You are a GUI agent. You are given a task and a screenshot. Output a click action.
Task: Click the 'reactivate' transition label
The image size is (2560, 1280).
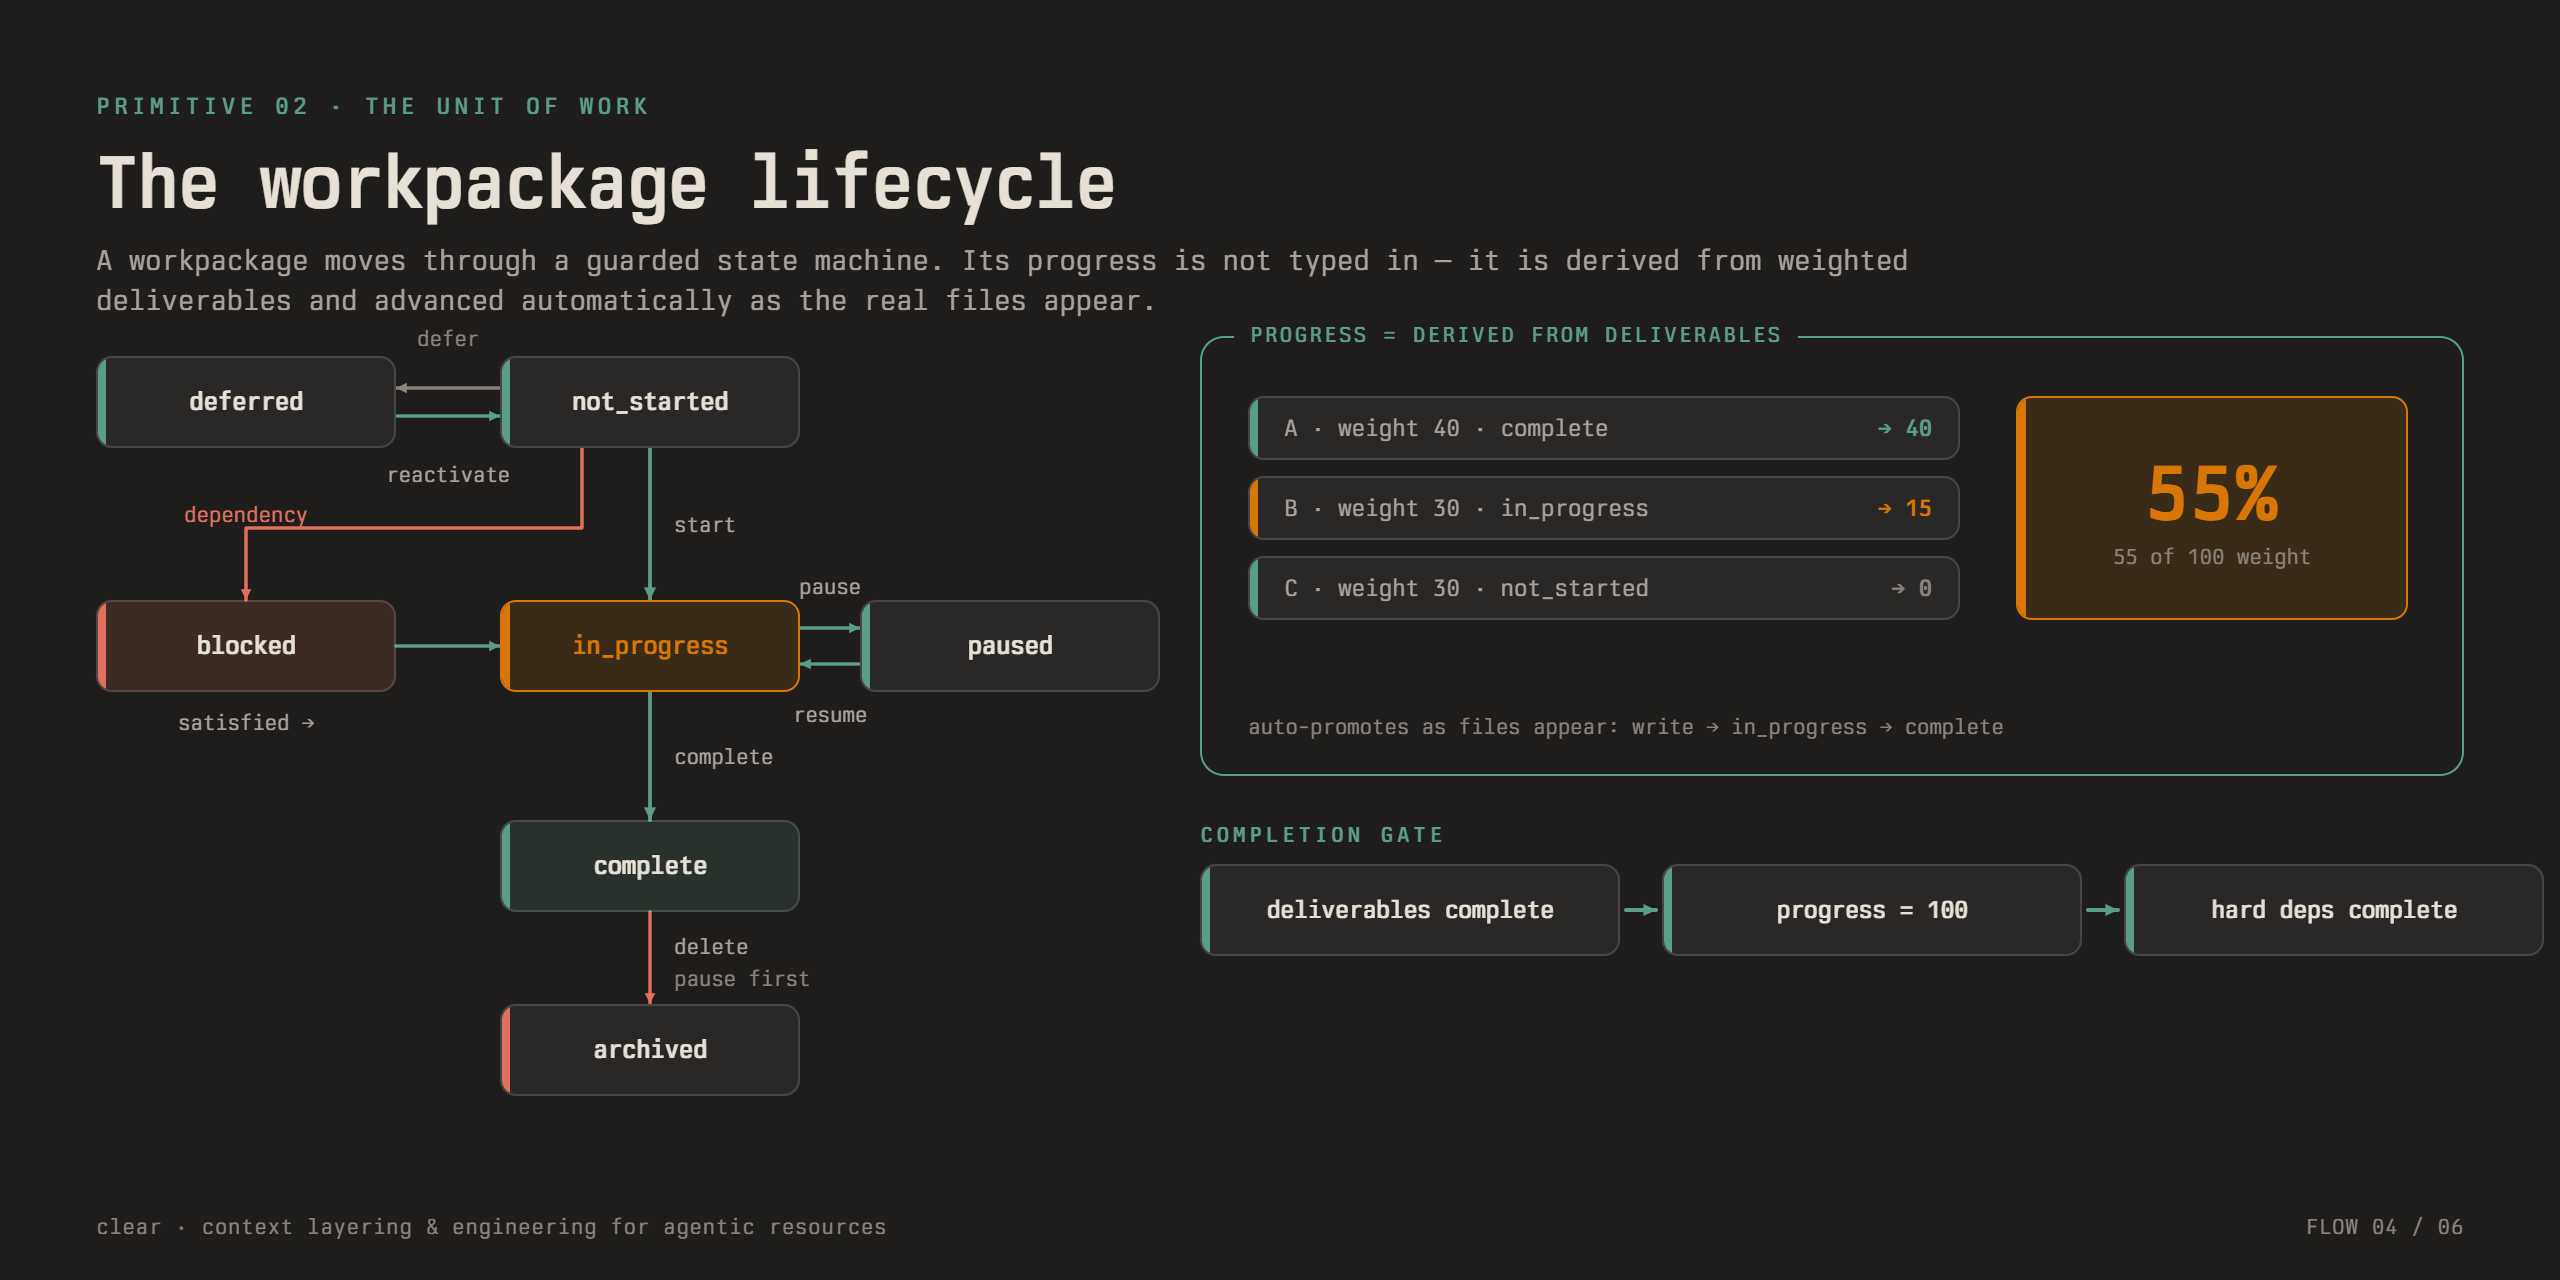(448, 475)
